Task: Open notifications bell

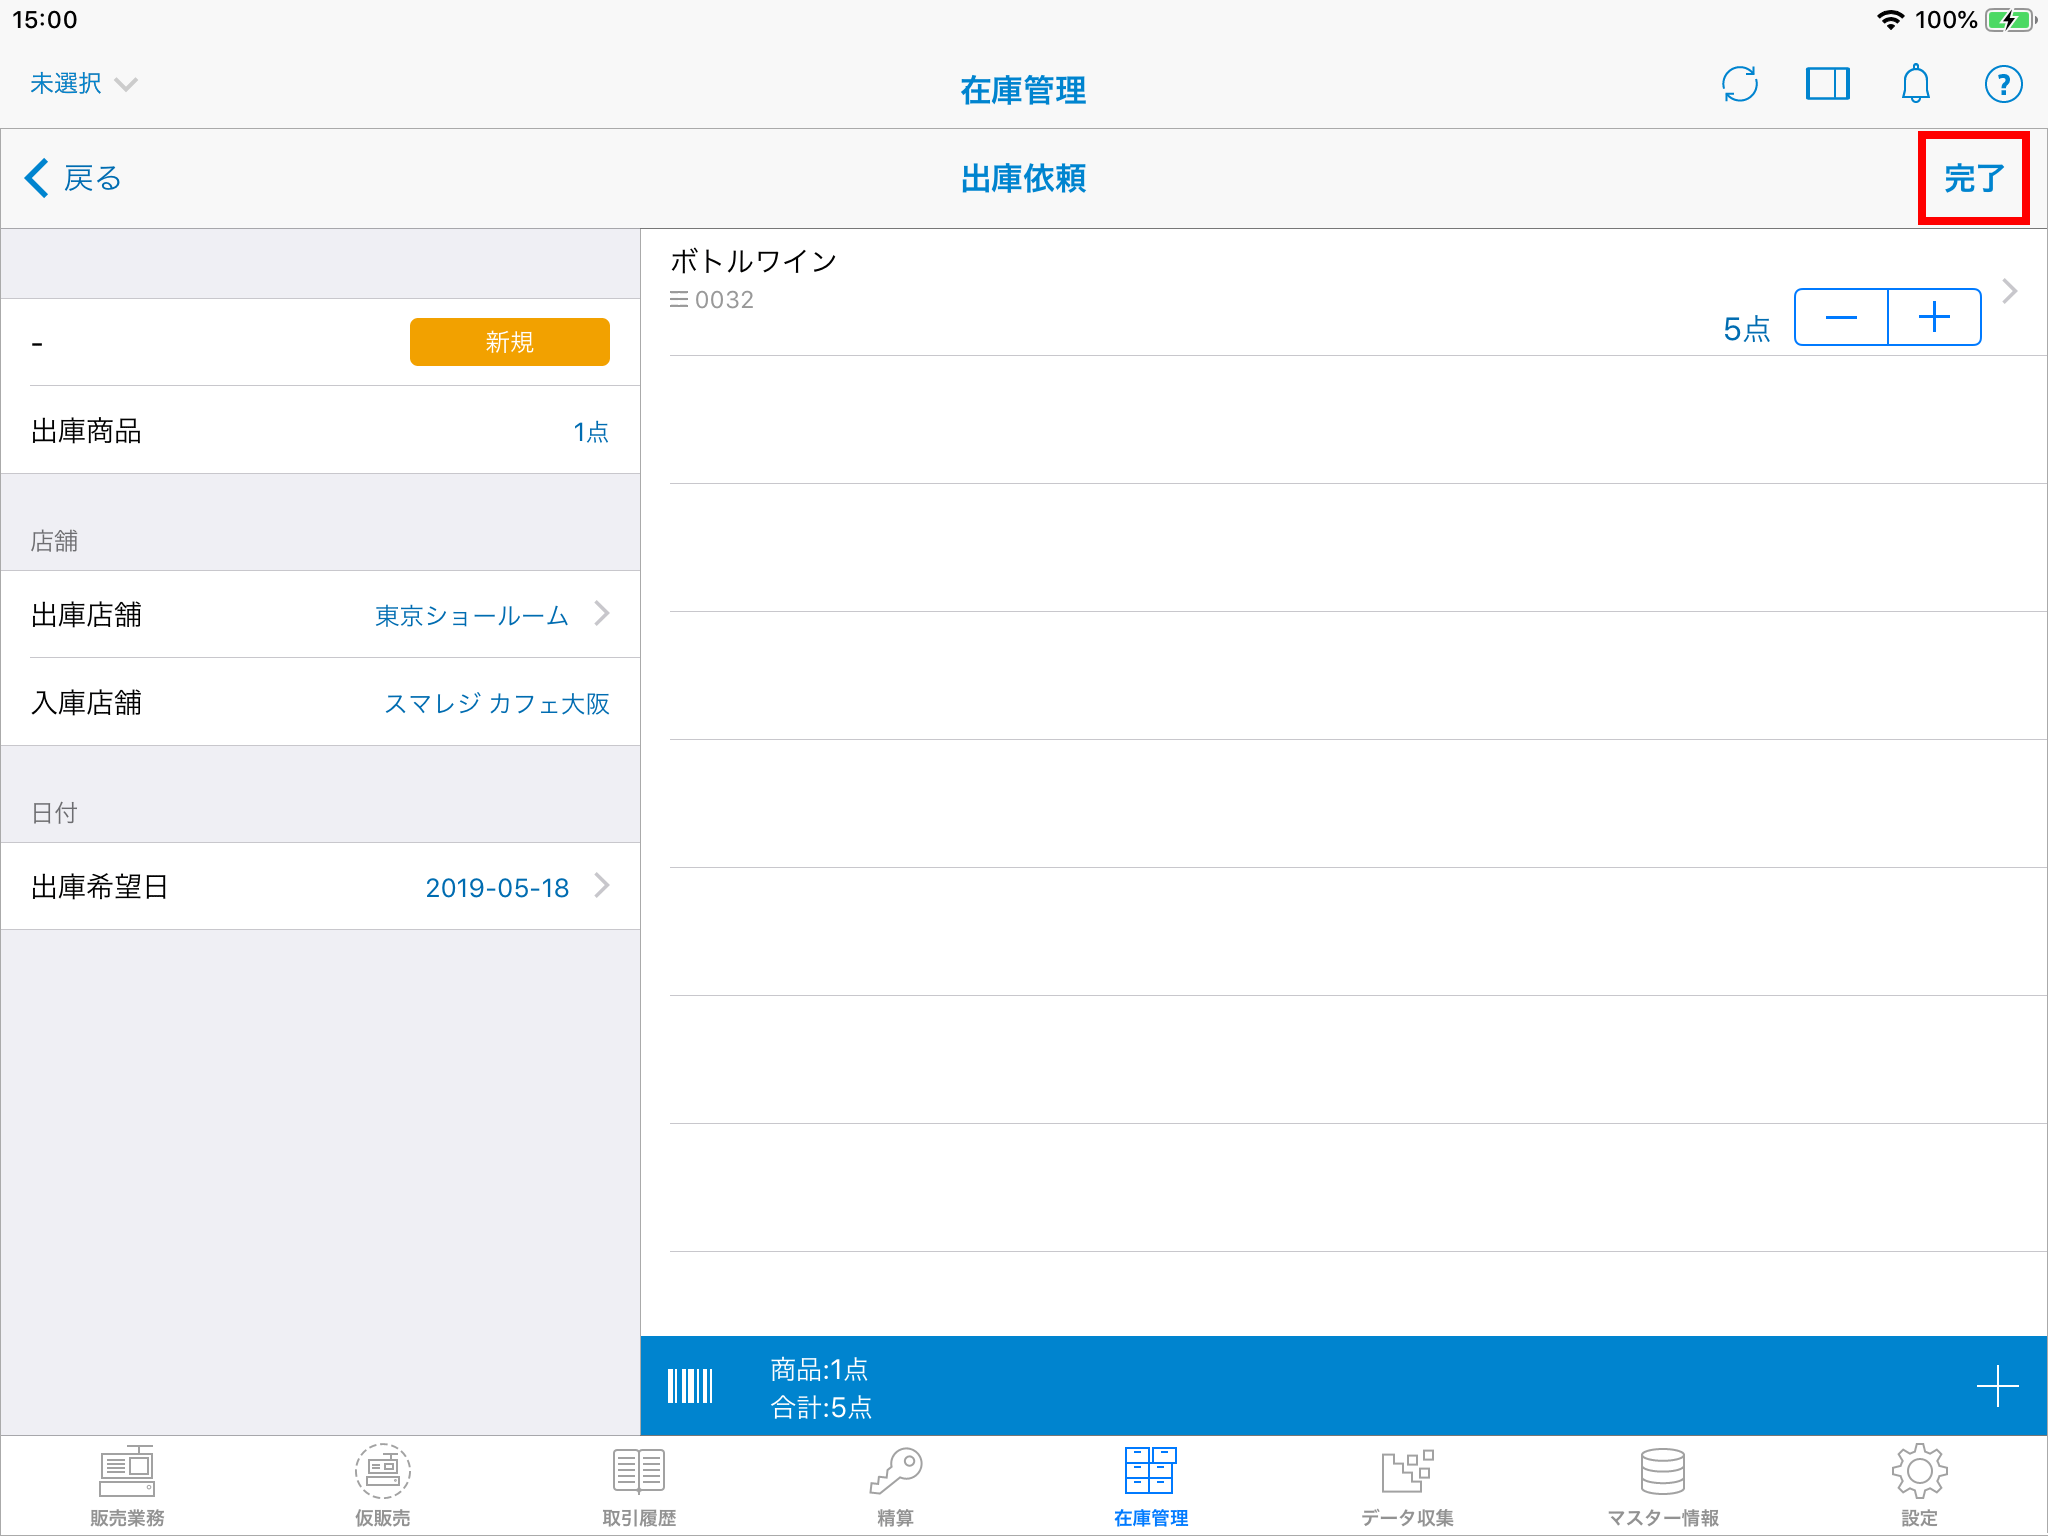Action: pos(1915,84)
